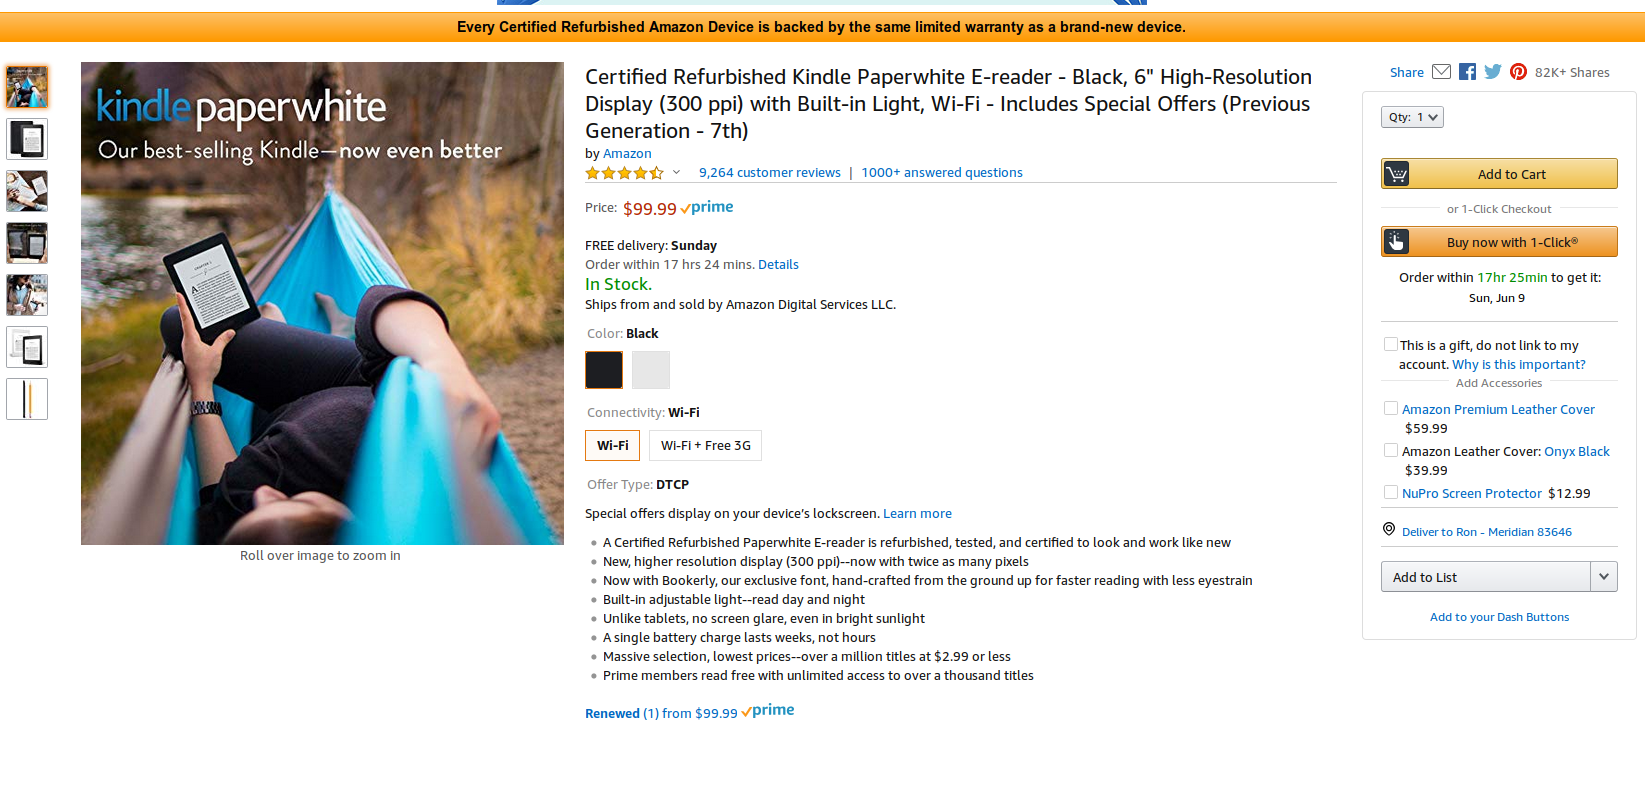Click the 1-Click hand pointer icon
Viewport: 1645px width, 787px height.
click(1397, 242)
